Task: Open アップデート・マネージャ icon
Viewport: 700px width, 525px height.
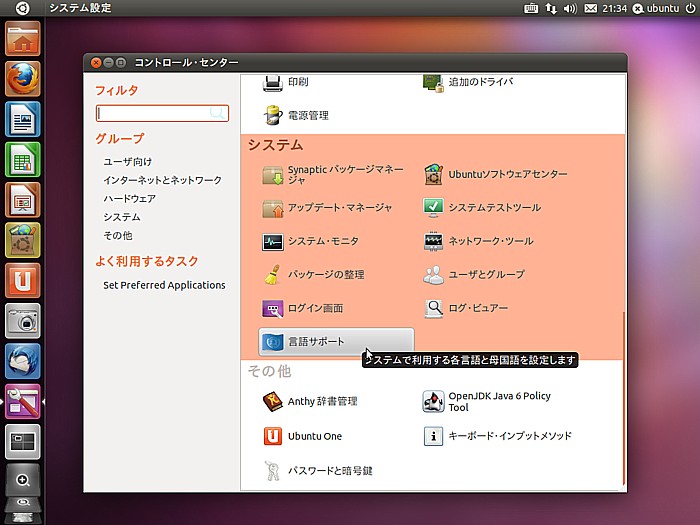Action: [x=272, y=208]
